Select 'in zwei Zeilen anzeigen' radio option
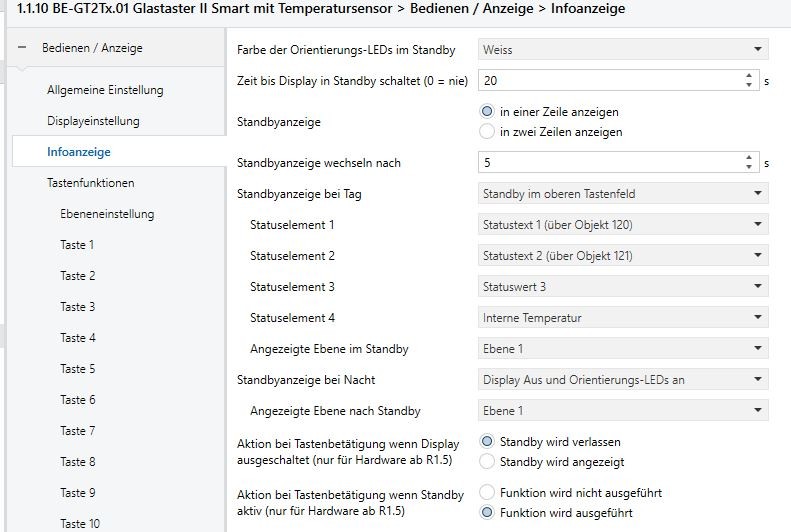Image resolution: width=791 pixels, height=532 pixels. (x=487, y=131)
